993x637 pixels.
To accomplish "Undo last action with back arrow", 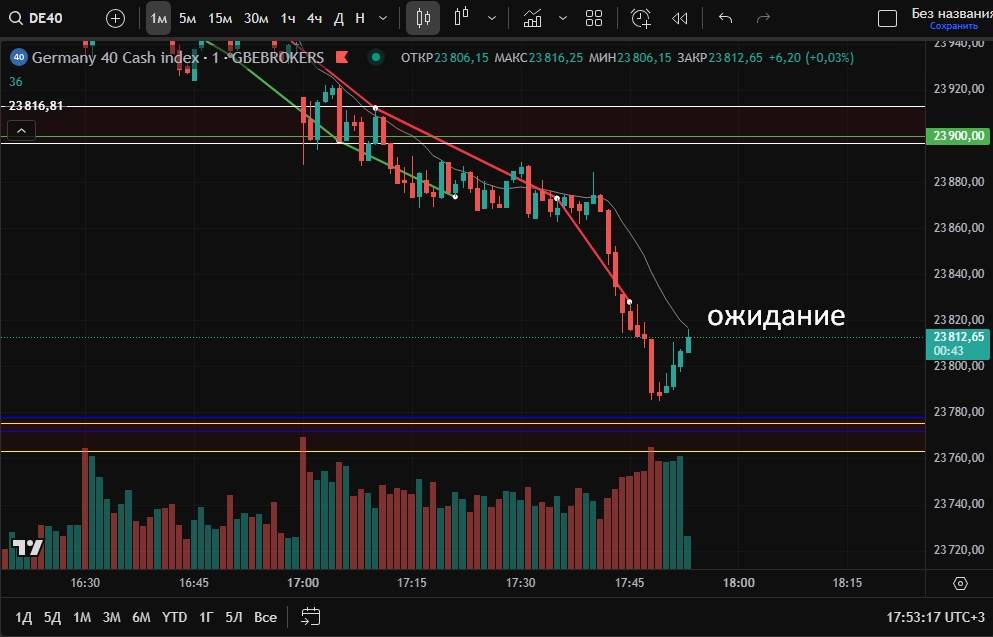I will pos(725,18).
